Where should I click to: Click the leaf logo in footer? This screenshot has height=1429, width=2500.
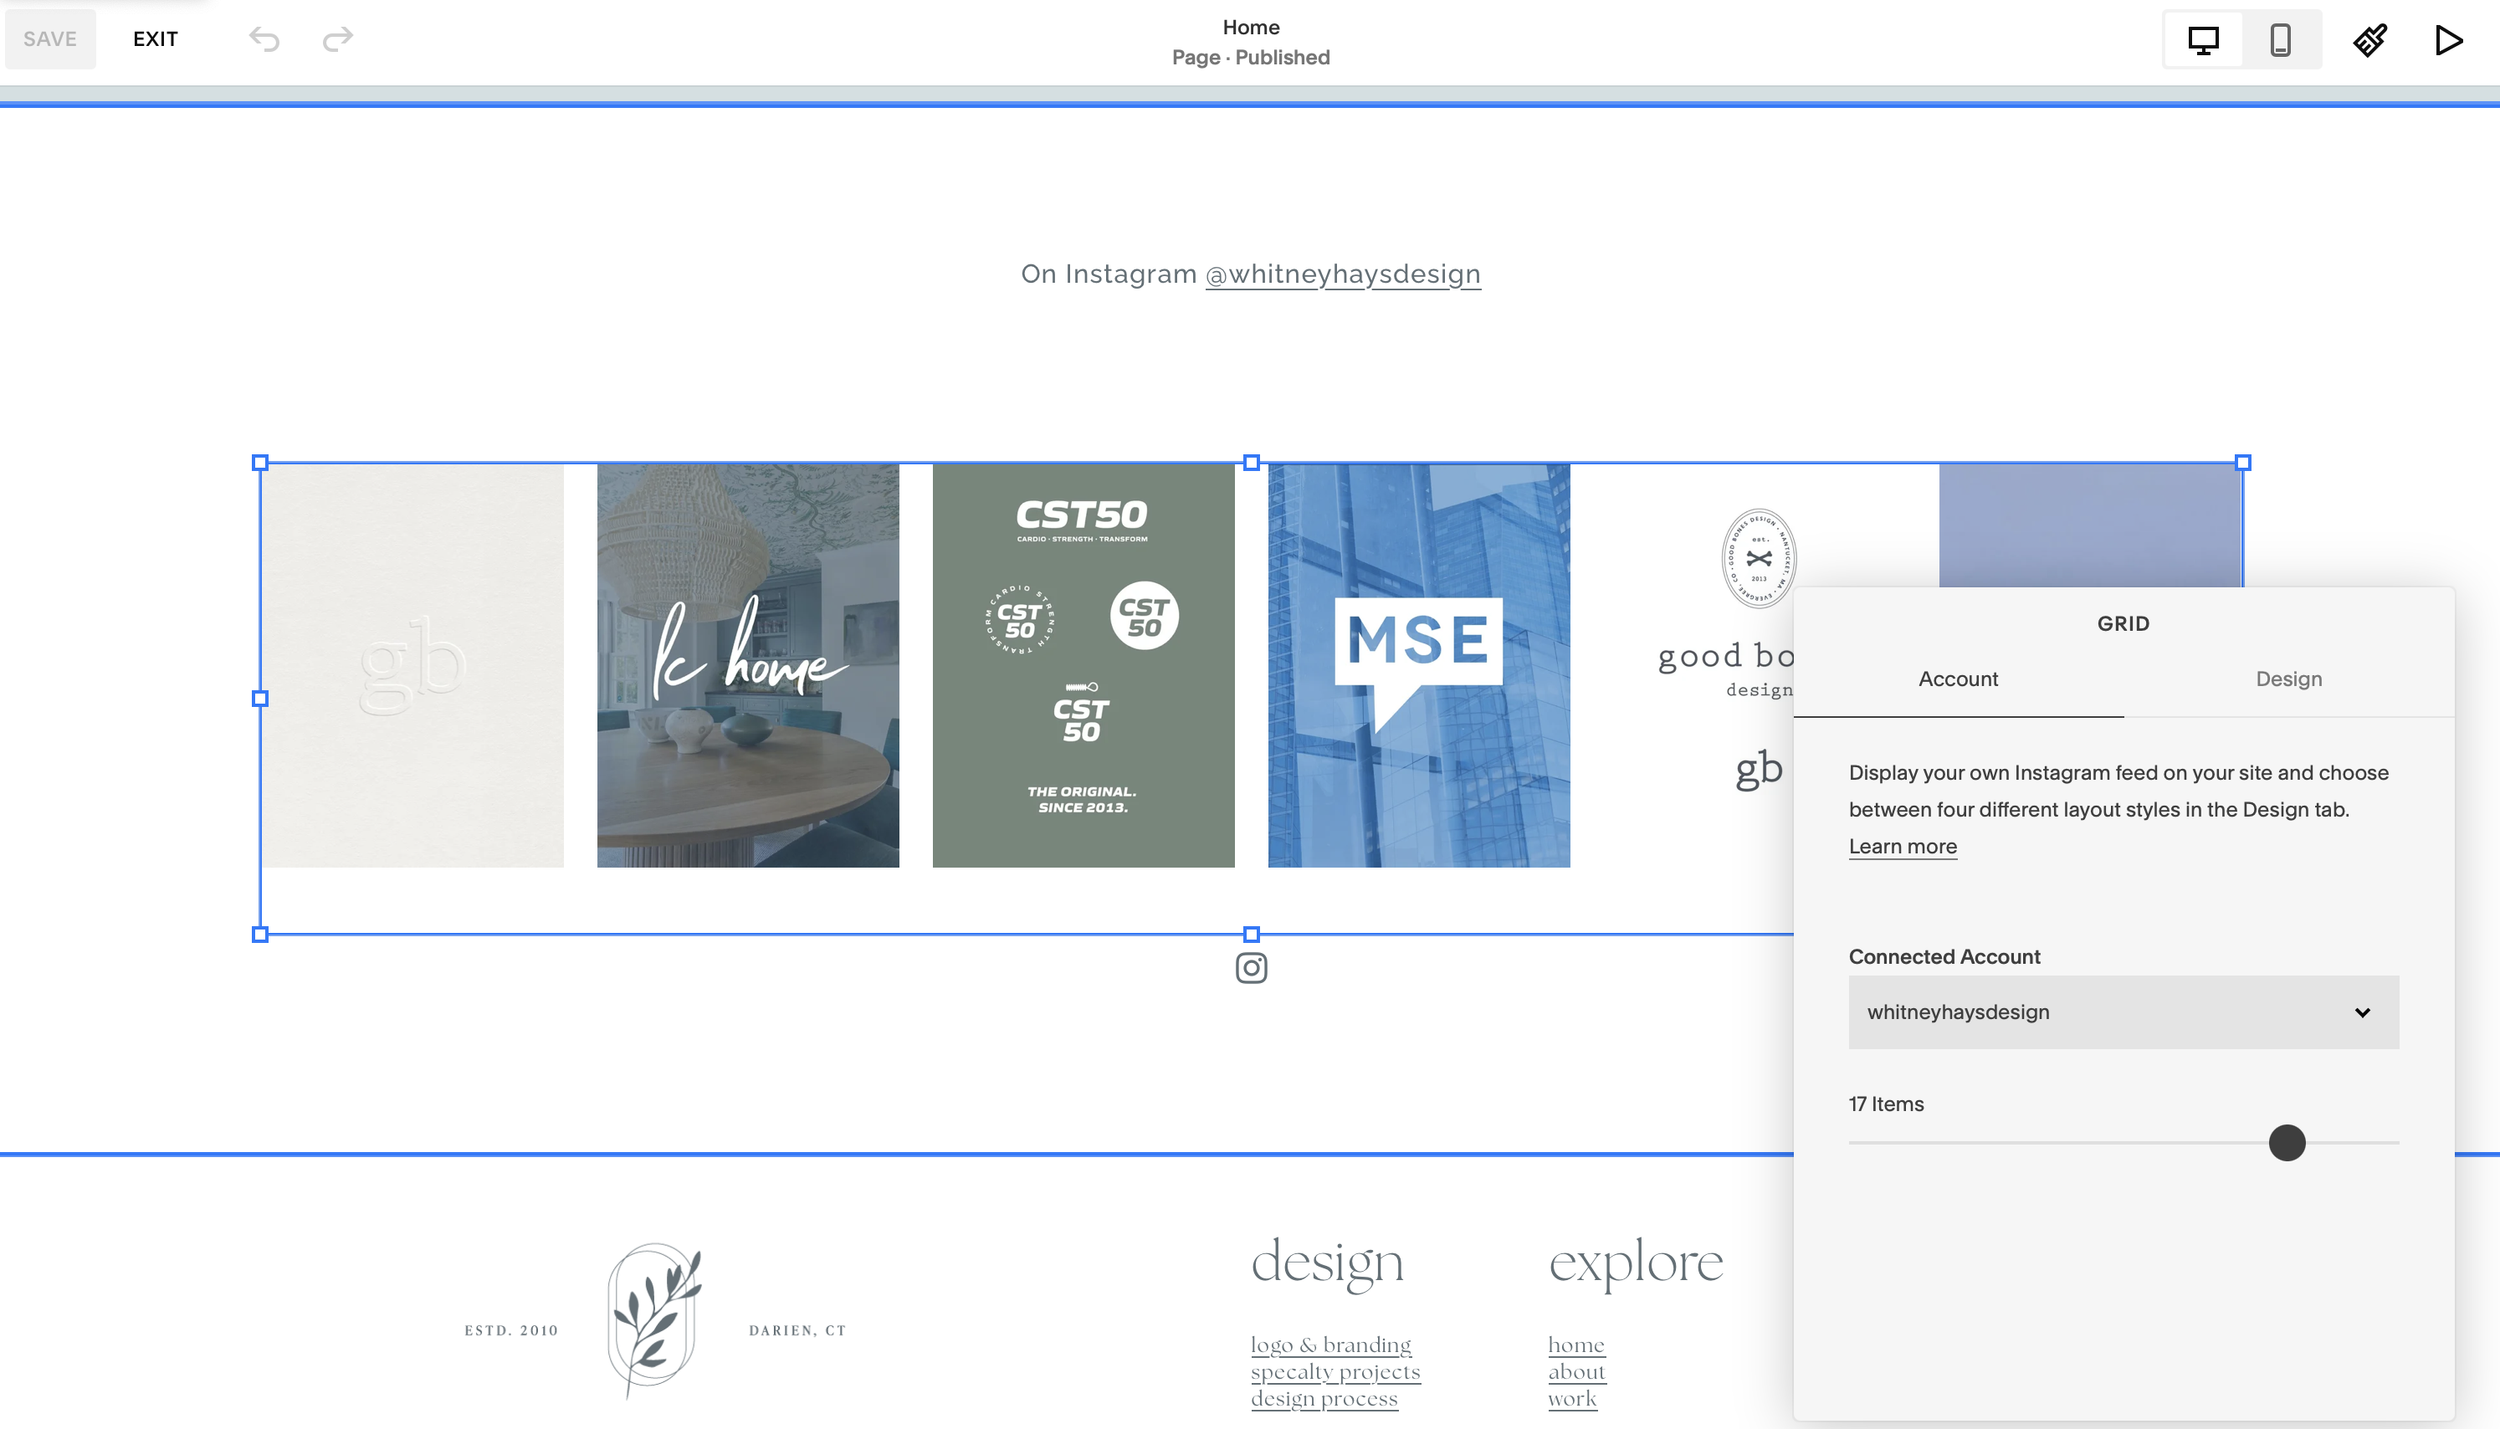(x=655, y=1320)
